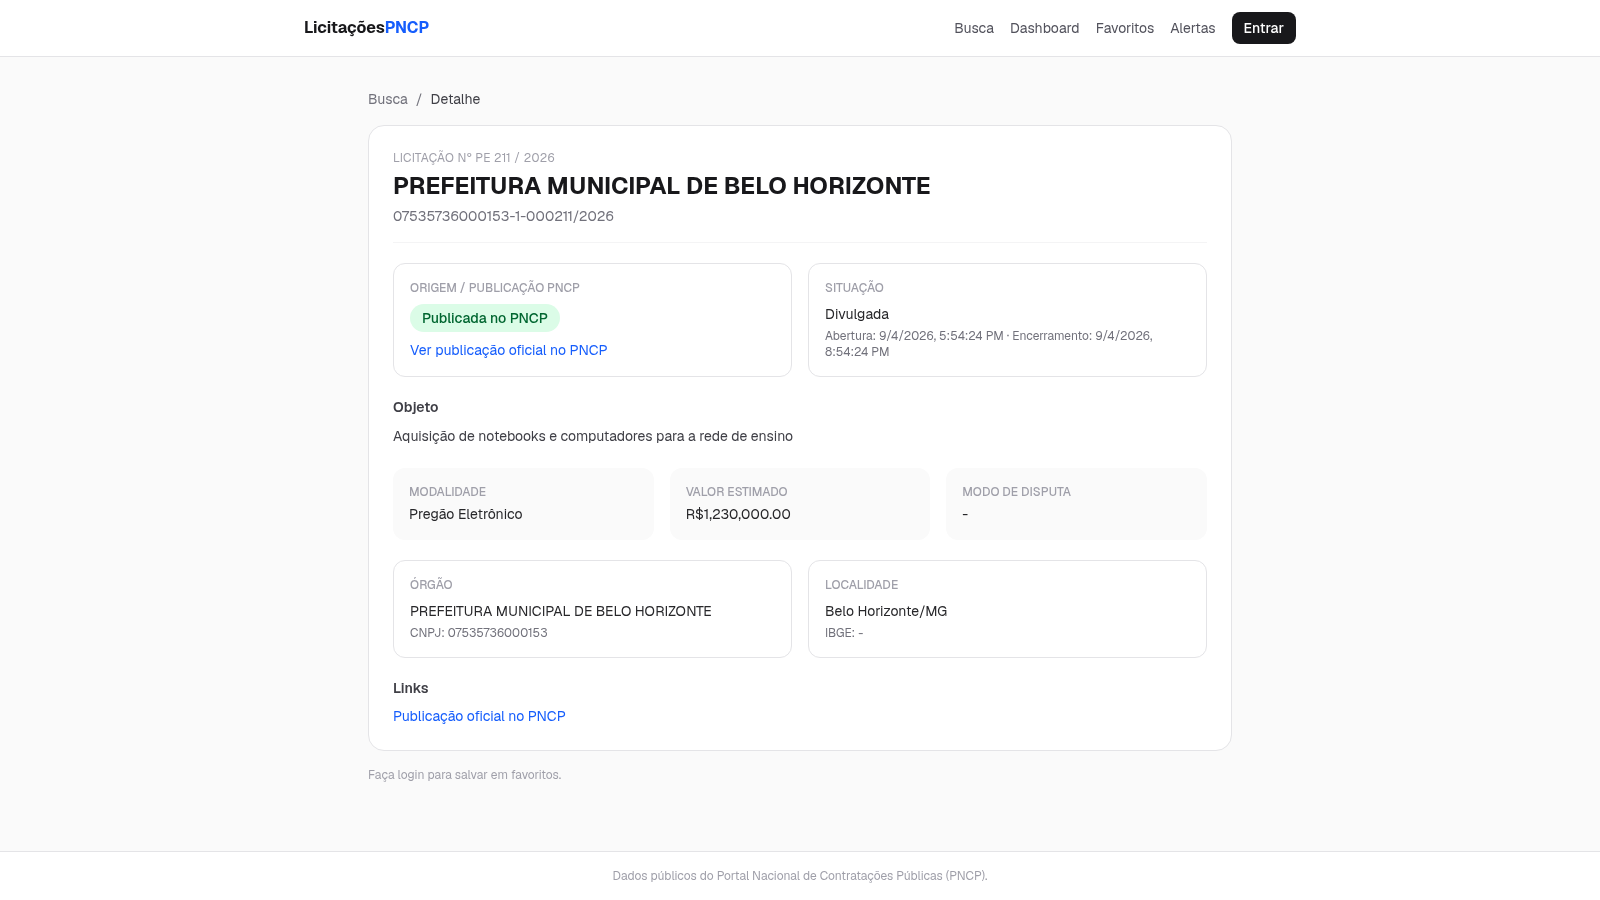Select the Detalhe breadcrumb item
Screen dimensions: 1600x900
click(x=455, y=99)
